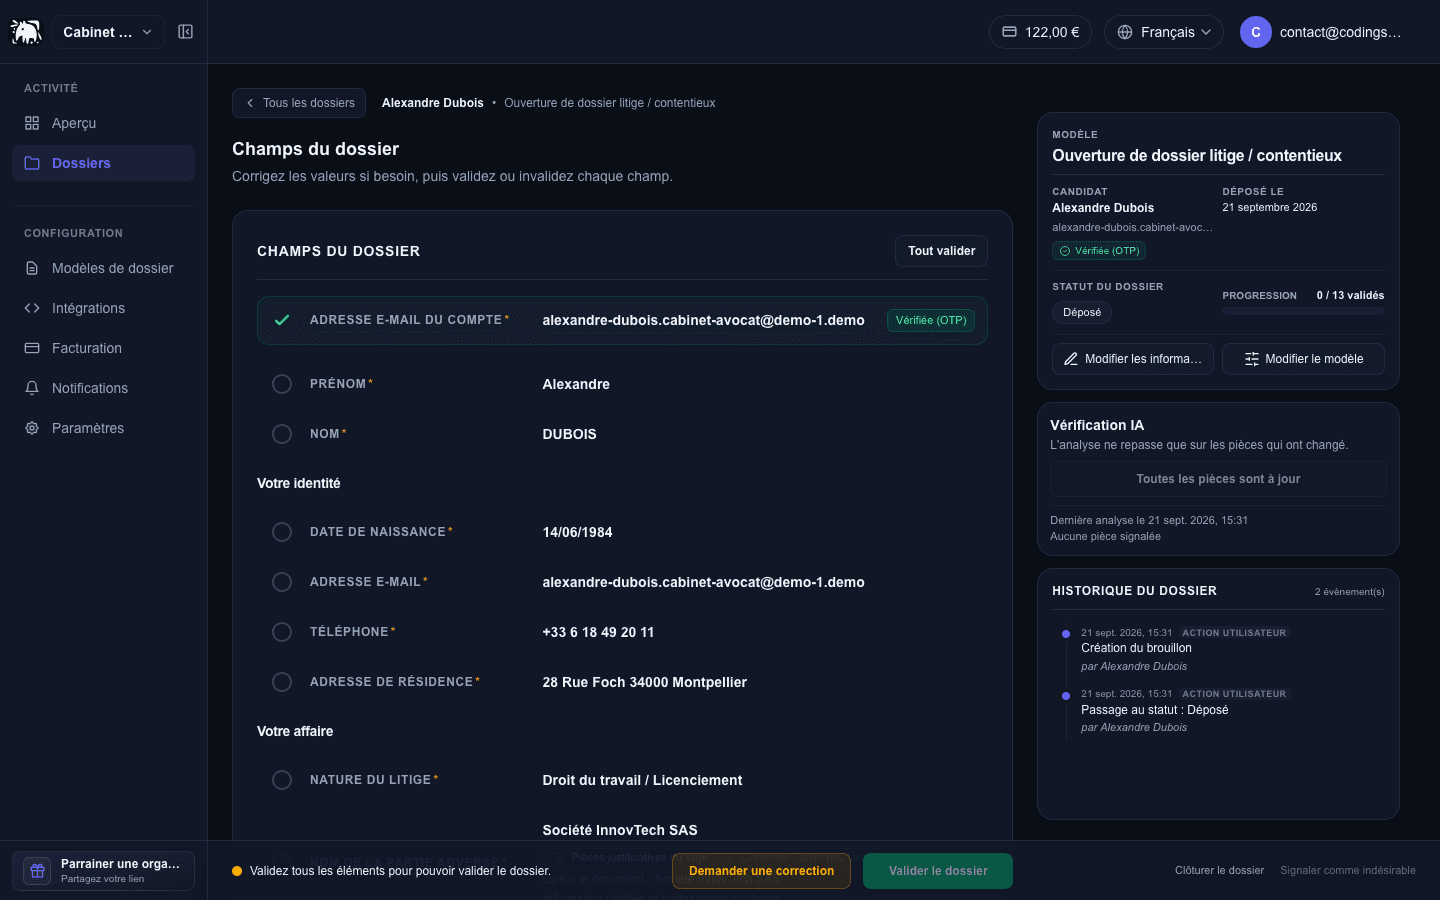Image resolution: width=1440 pixels, height=900 pixels.
Task: Open the contact@codings account menu
Action: [1320, 32]
